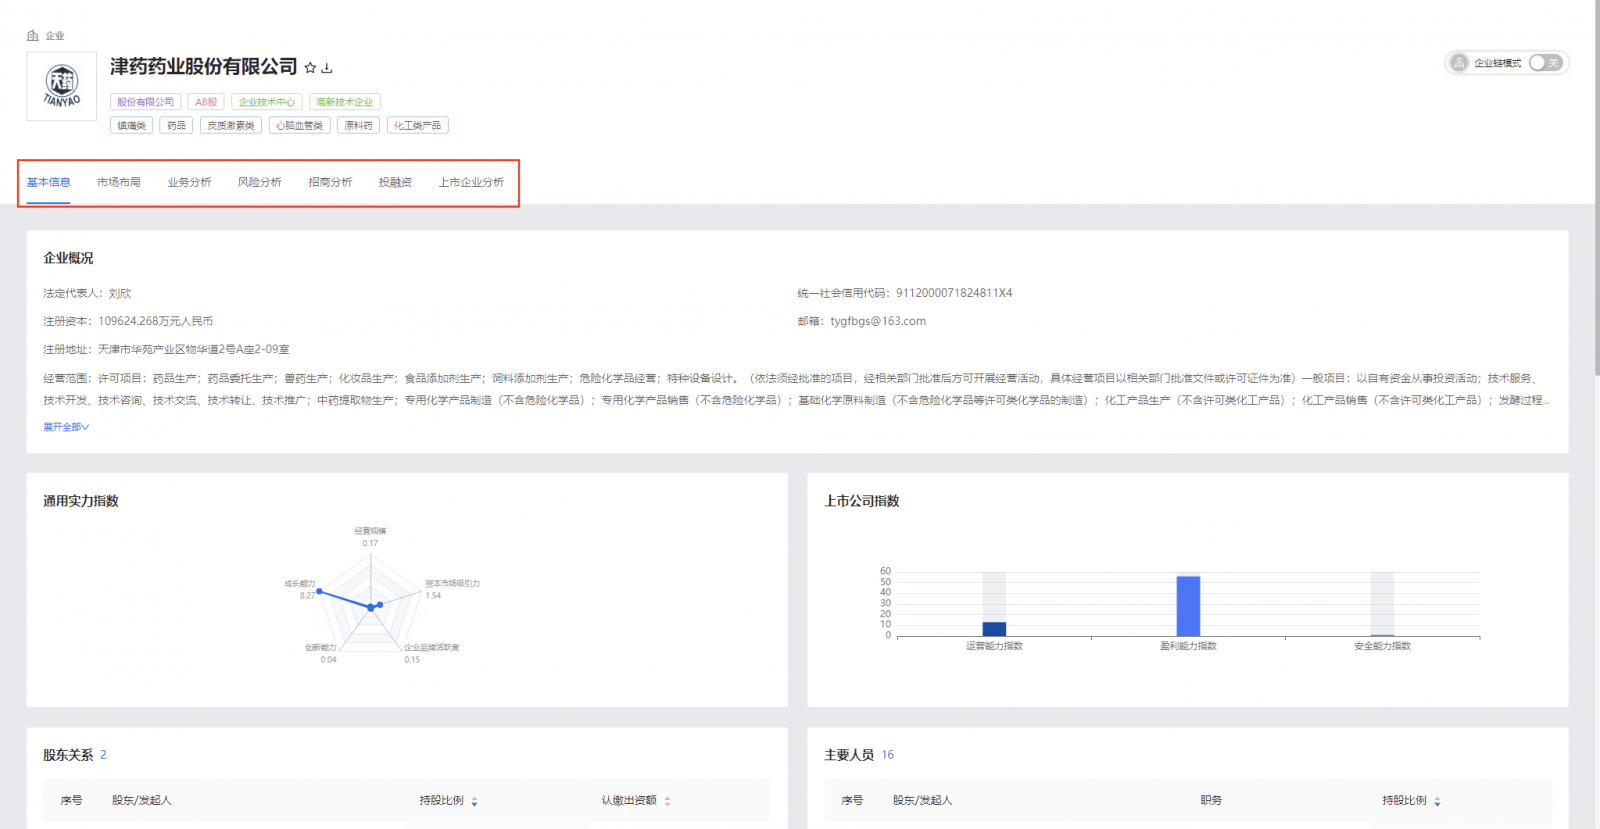Viewport: 1600px width, 829px height.
Task: Select the 招商分析 tab
Action: coord(330,182)
